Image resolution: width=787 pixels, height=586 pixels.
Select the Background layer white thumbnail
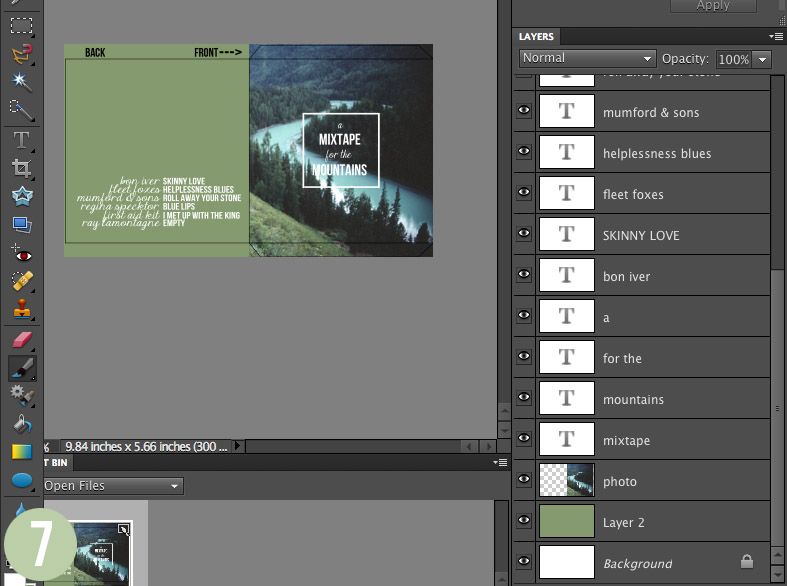[567, 562]
